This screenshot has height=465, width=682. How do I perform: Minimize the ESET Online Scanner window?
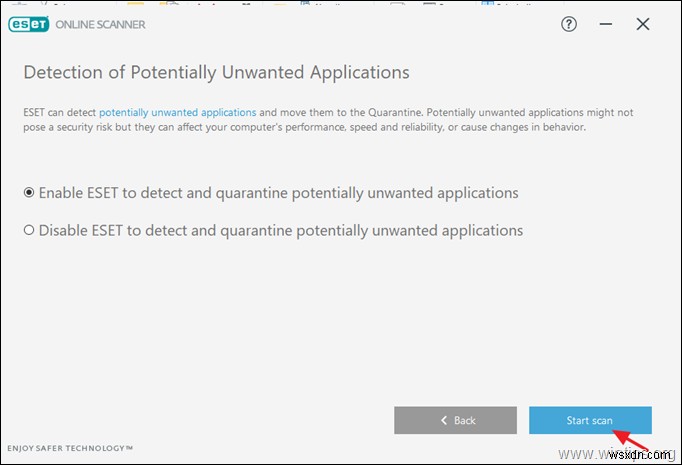605,24
